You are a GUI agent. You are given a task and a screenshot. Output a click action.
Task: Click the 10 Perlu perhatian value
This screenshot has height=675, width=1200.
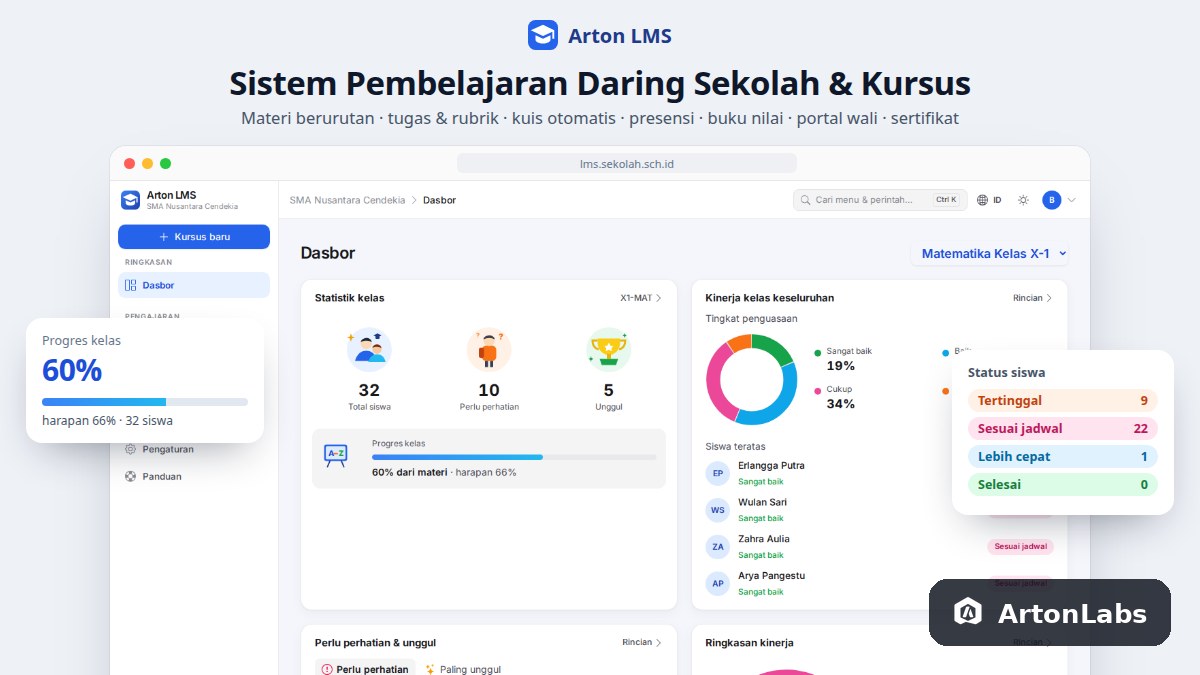(x=489, y=390)
